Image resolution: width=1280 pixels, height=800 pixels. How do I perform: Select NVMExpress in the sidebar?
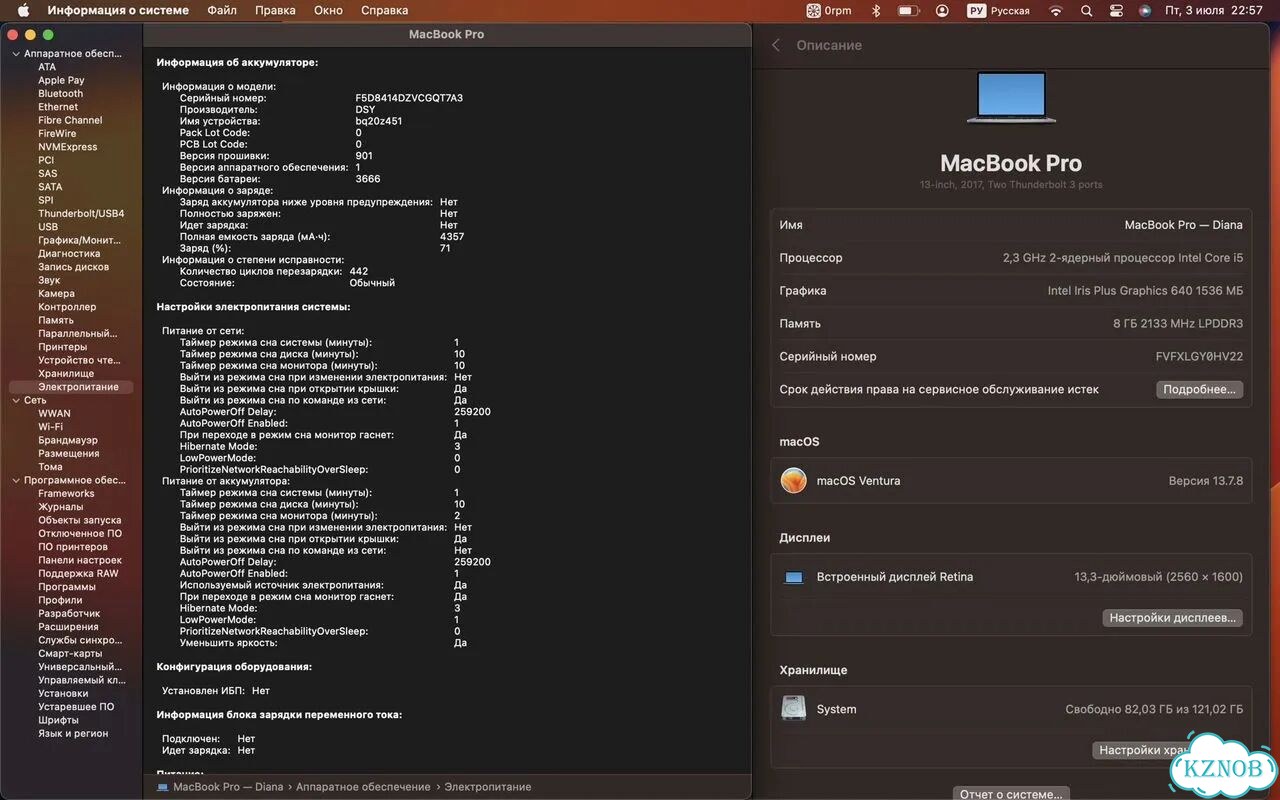coord(68,147)
